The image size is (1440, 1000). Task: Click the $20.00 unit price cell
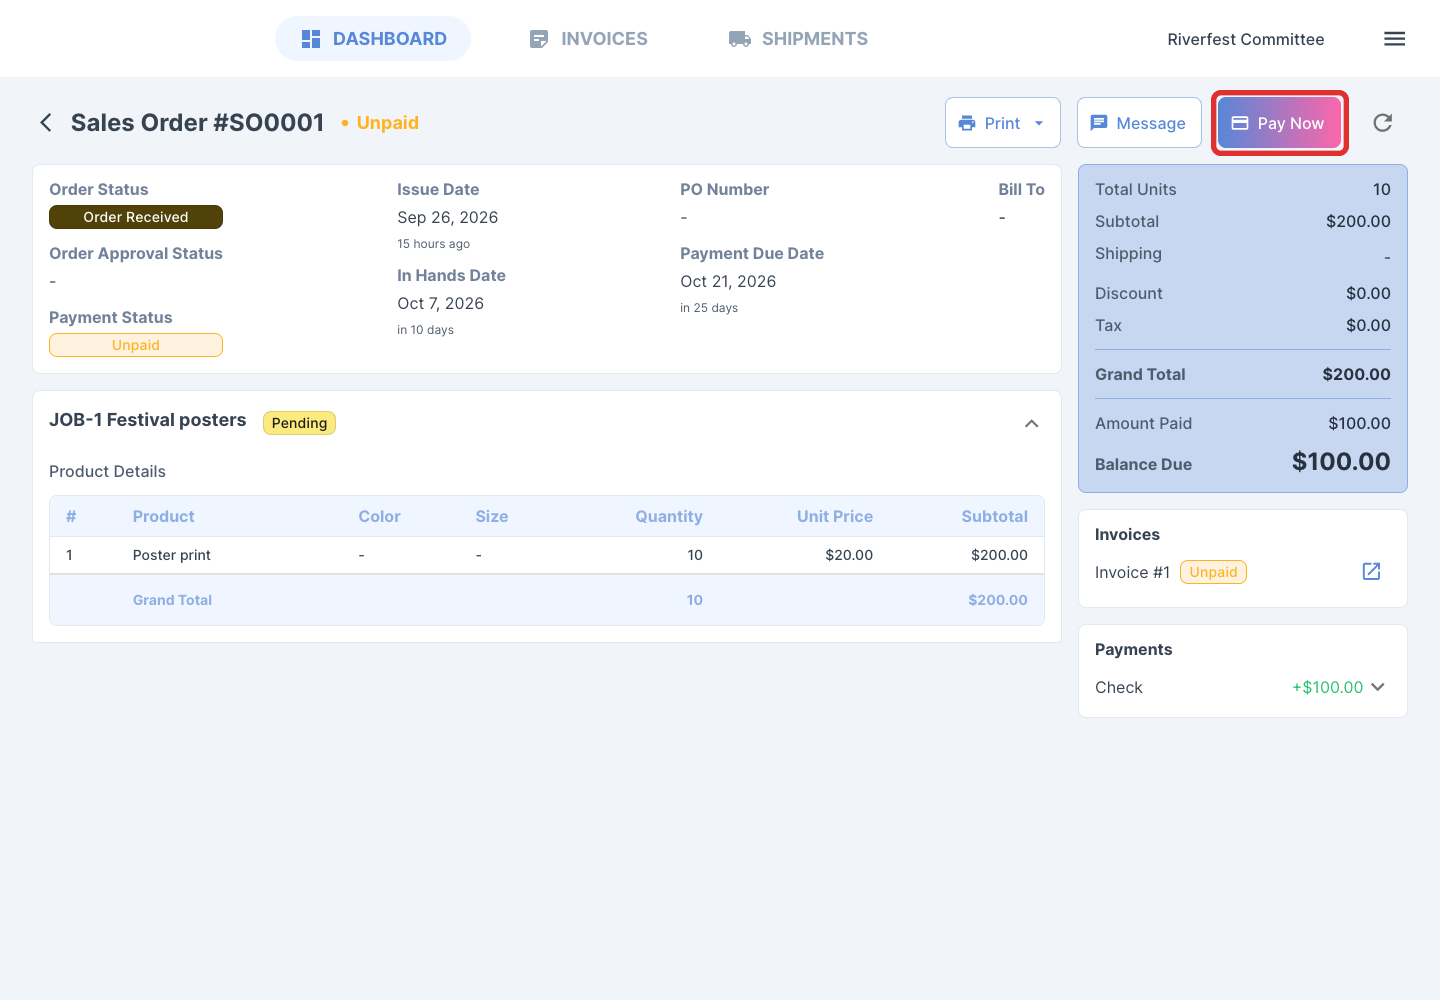[x=849, y=555]
